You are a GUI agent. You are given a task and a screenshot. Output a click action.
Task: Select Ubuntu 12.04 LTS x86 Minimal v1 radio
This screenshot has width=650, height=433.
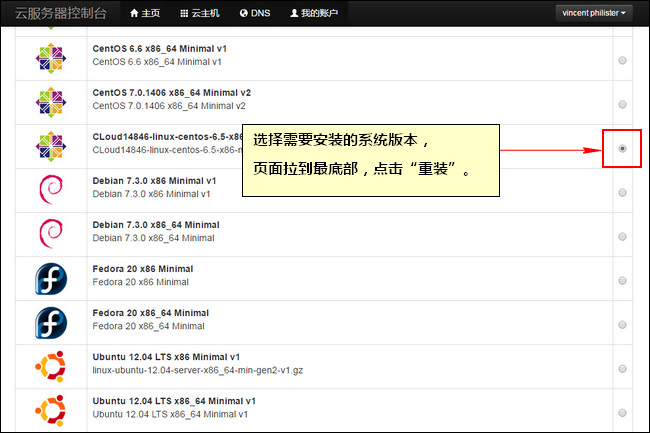click(x=622, y=369)
